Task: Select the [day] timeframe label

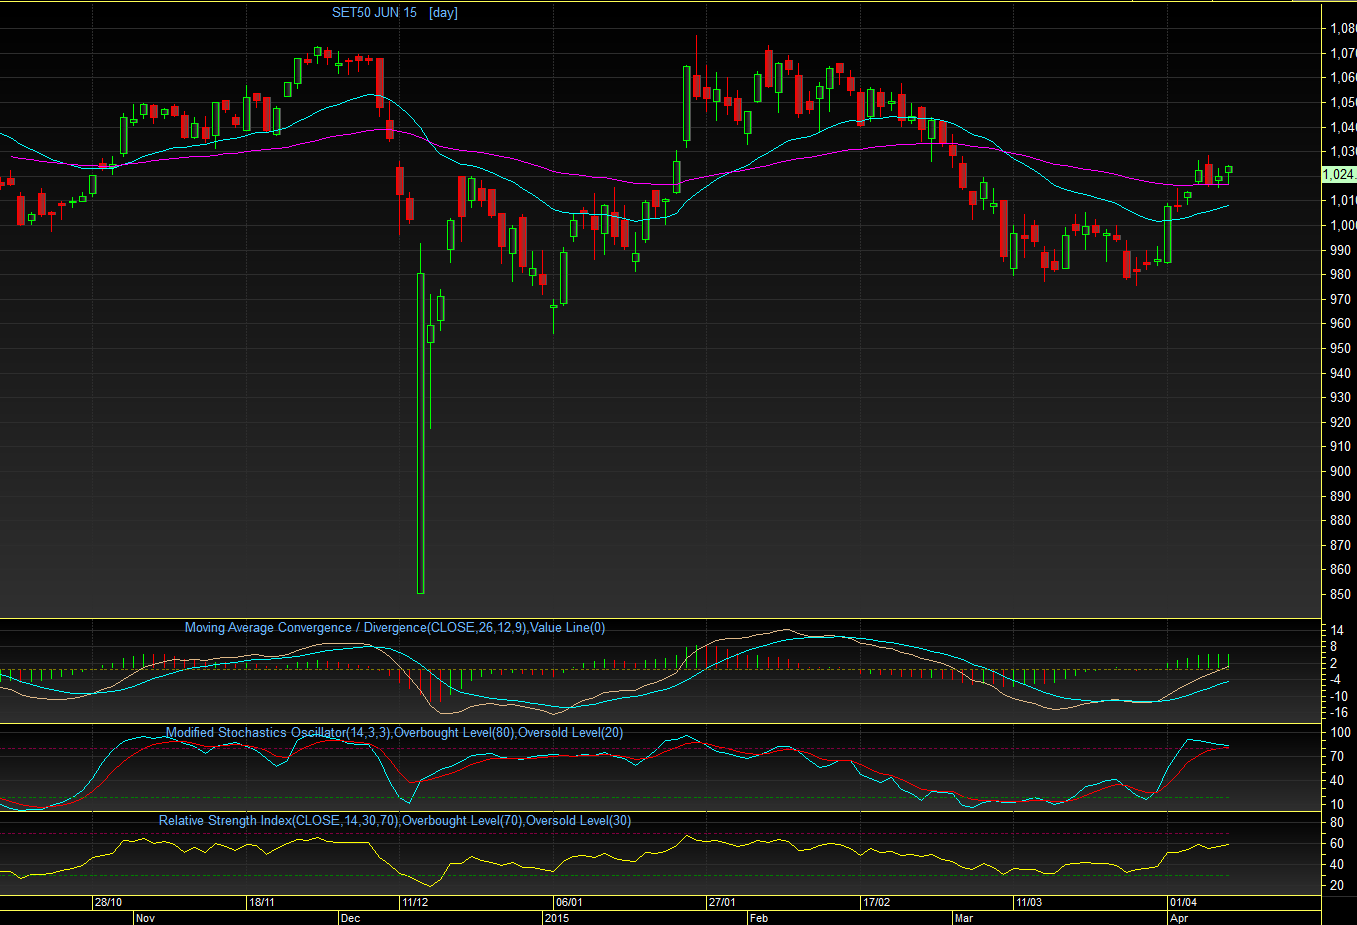Action: pyautogui.click(x=443, y=13)
